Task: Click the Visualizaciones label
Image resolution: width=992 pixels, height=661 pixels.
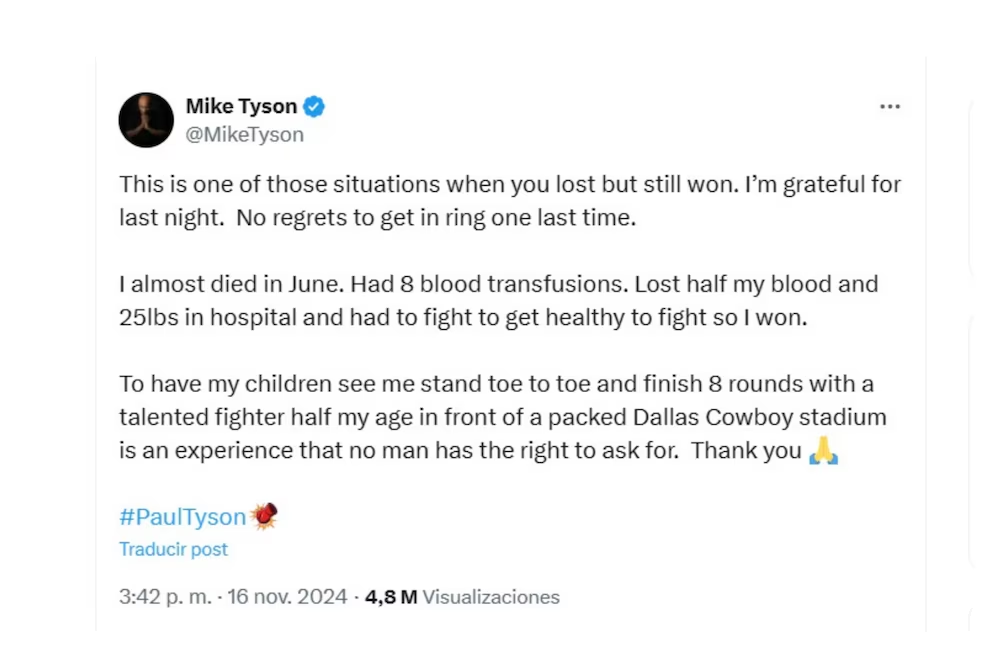Action: coord(491,597)
